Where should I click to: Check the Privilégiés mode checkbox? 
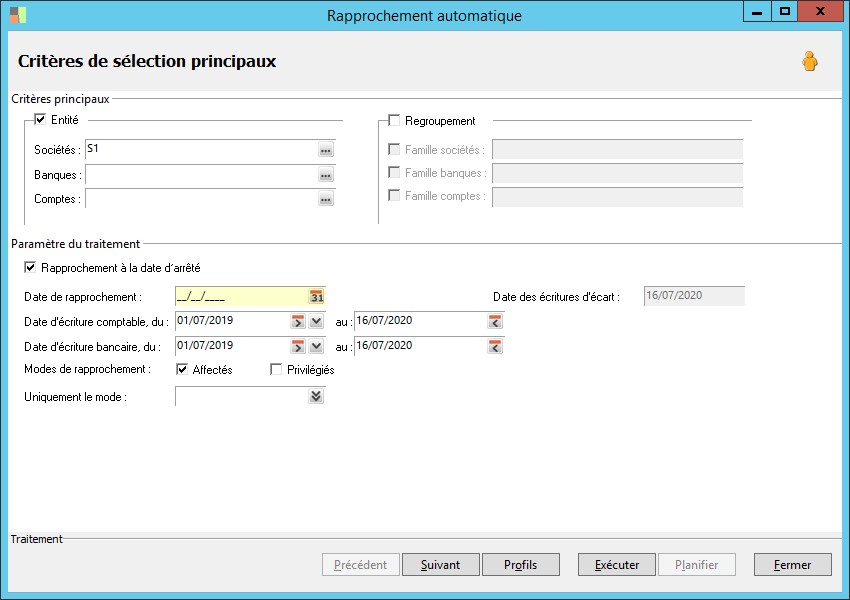click(x=276, y=369)
